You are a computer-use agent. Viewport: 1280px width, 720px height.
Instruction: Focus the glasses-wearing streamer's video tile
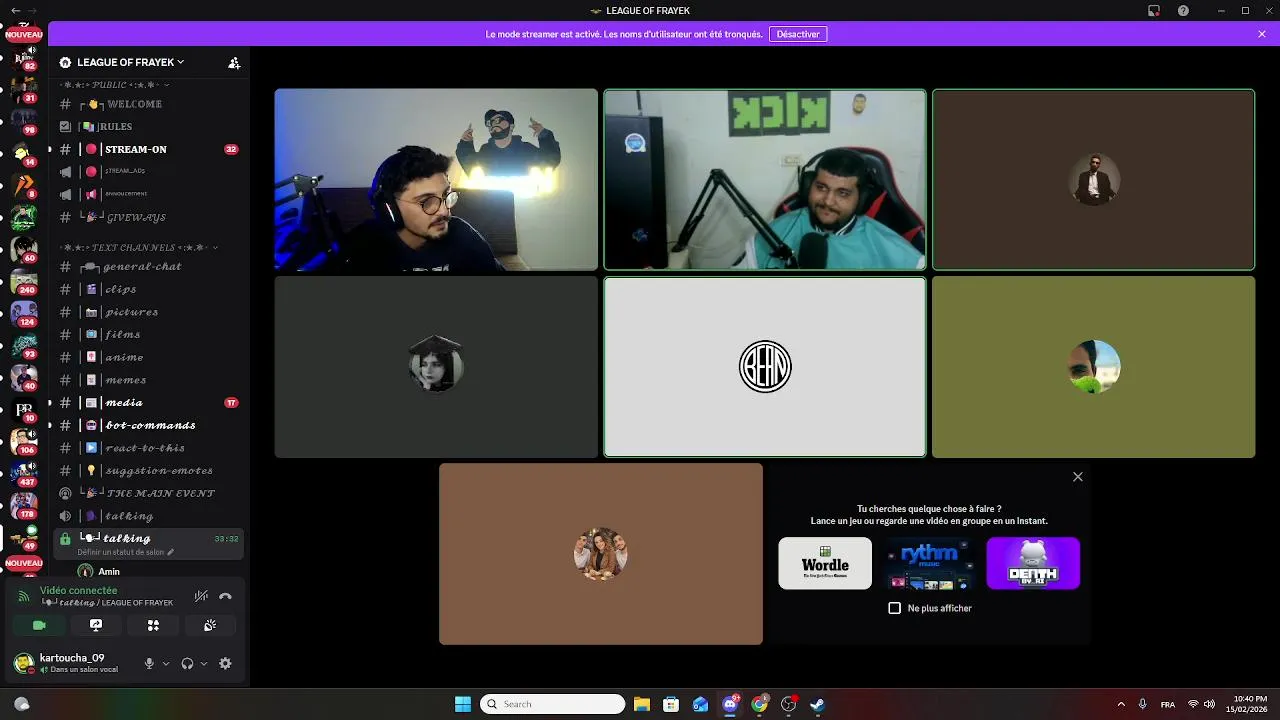436,180
